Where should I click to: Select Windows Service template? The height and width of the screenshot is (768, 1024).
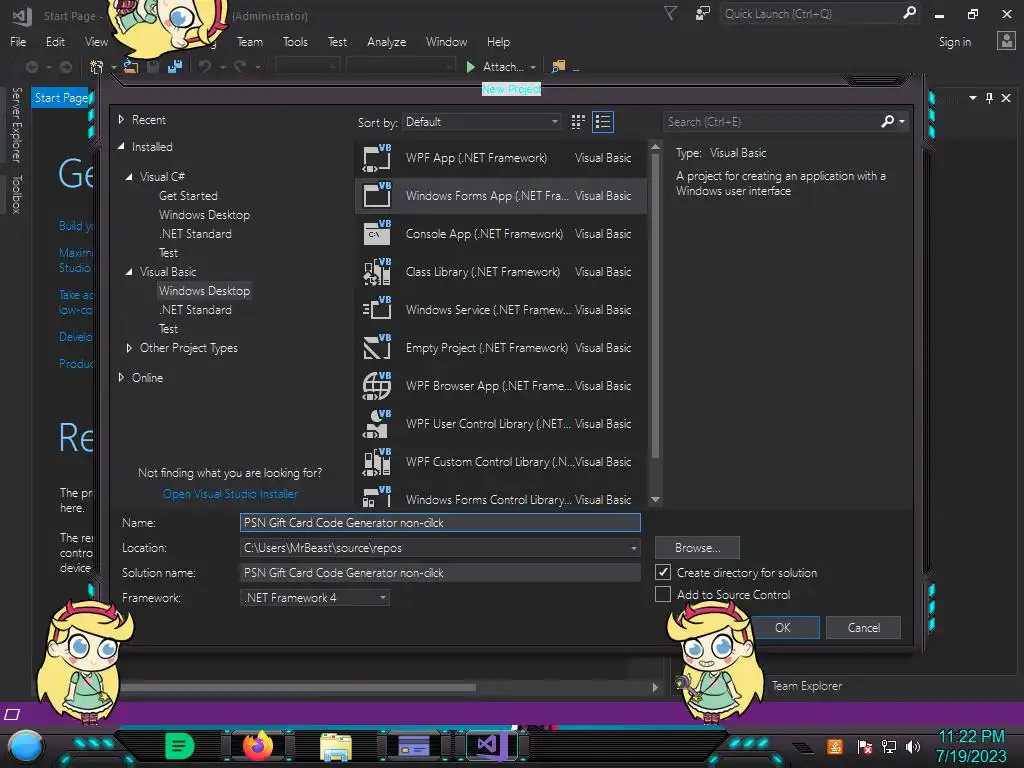click(500, 310)
